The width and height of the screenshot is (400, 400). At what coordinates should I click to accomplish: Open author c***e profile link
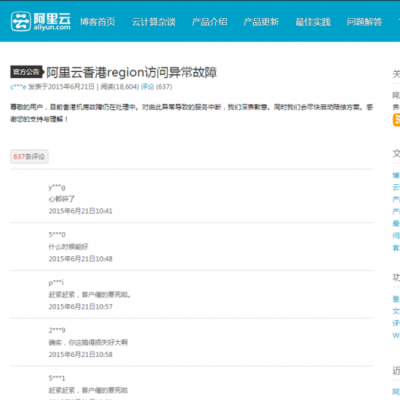coord(18,87)
